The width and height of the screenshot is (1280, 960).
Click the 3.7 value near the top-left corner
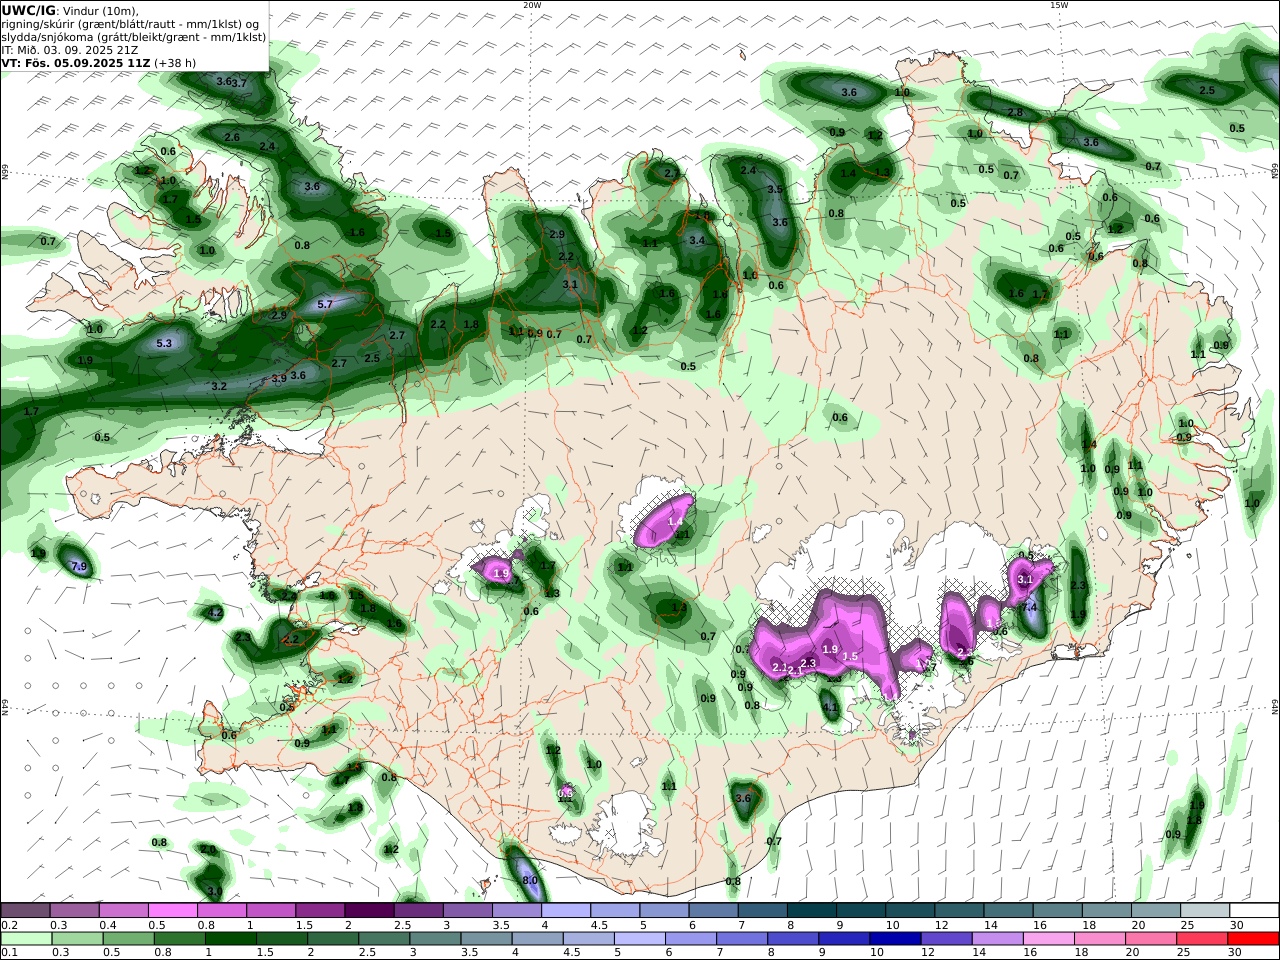click(239, 83)
